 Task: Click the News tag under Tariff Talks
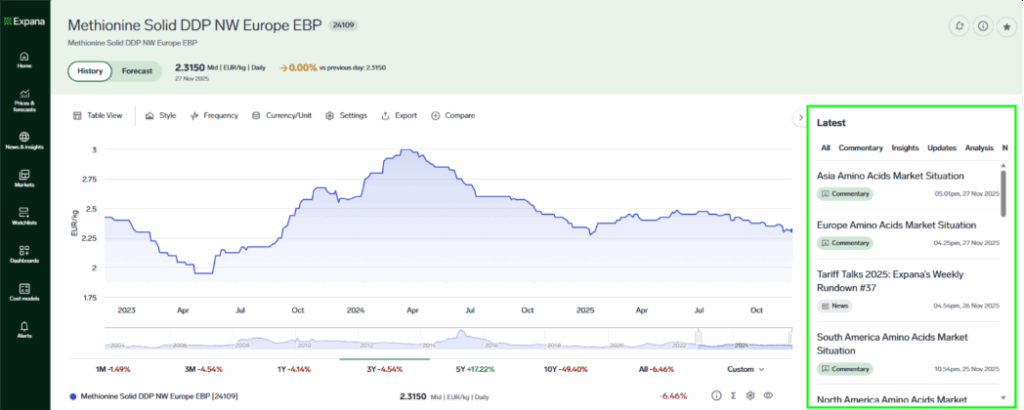[x=835, y=306]
